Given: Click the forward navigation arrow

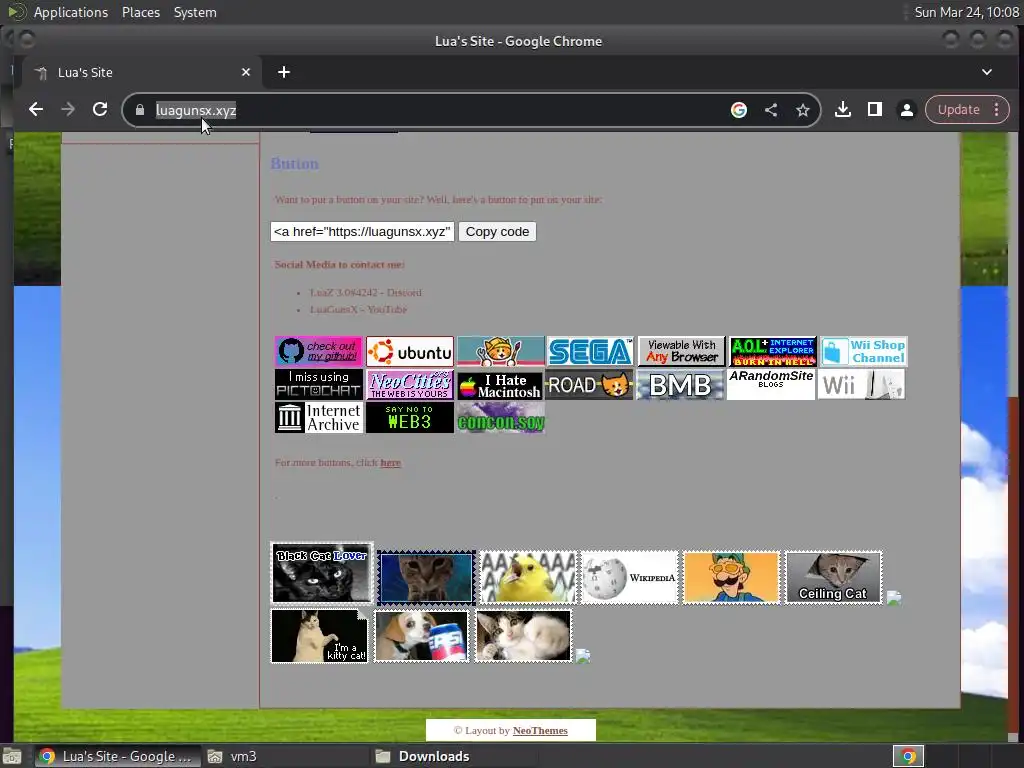Looking at the screenshot, I should pyautogui.click(x=68, y=110).
